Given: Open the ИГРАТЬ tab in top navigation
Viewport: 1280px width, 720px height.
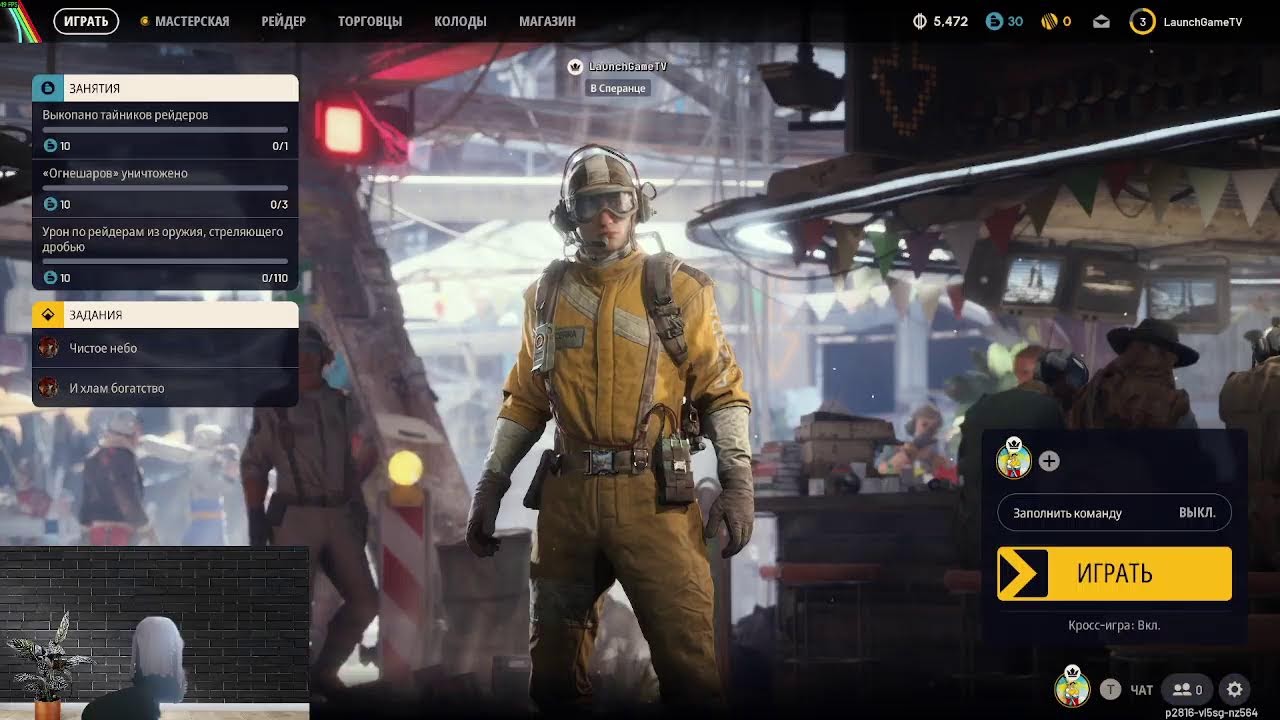Looking at the screenshot, I should (x=86, y=21).
